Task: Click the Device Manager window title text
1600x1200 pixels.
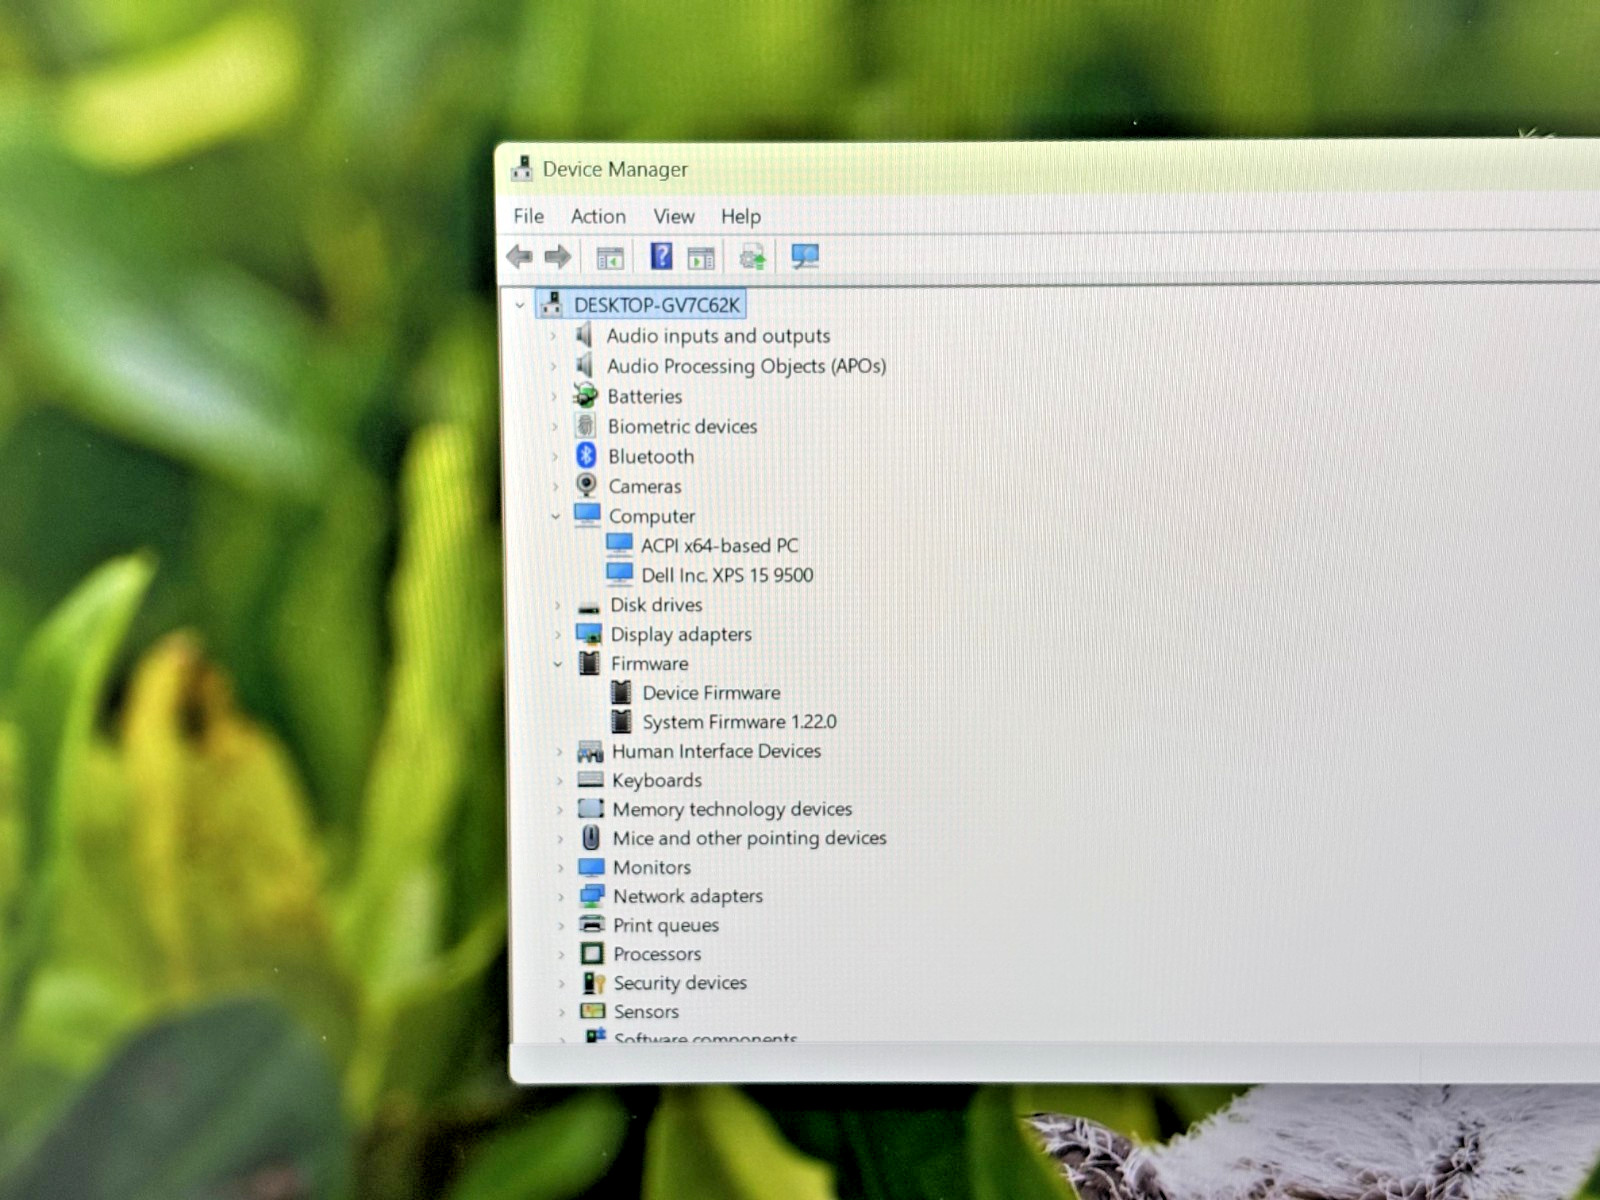Action: point(615,169)
